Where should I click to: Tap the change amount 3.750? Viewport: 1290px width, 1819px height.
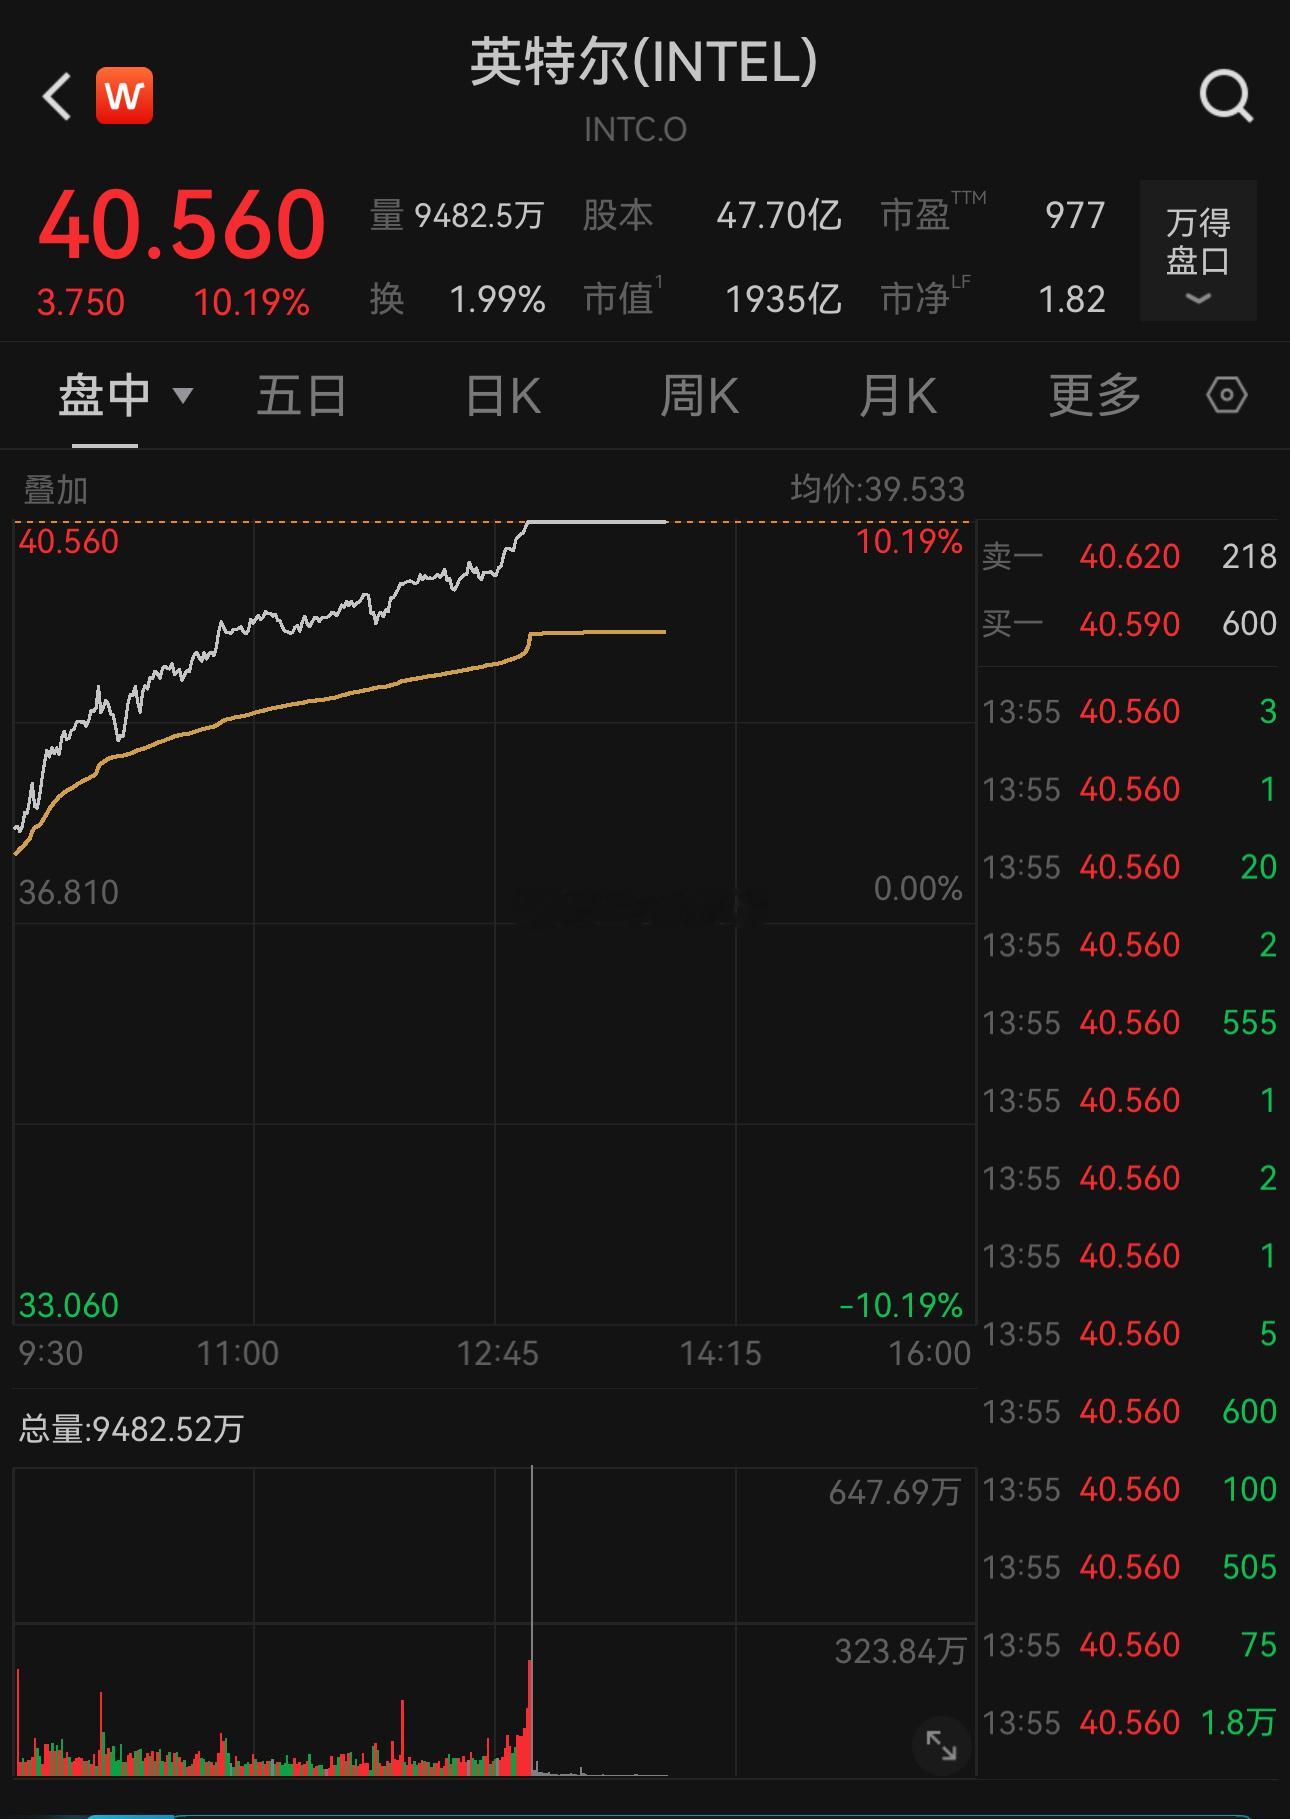coord(81,302)
